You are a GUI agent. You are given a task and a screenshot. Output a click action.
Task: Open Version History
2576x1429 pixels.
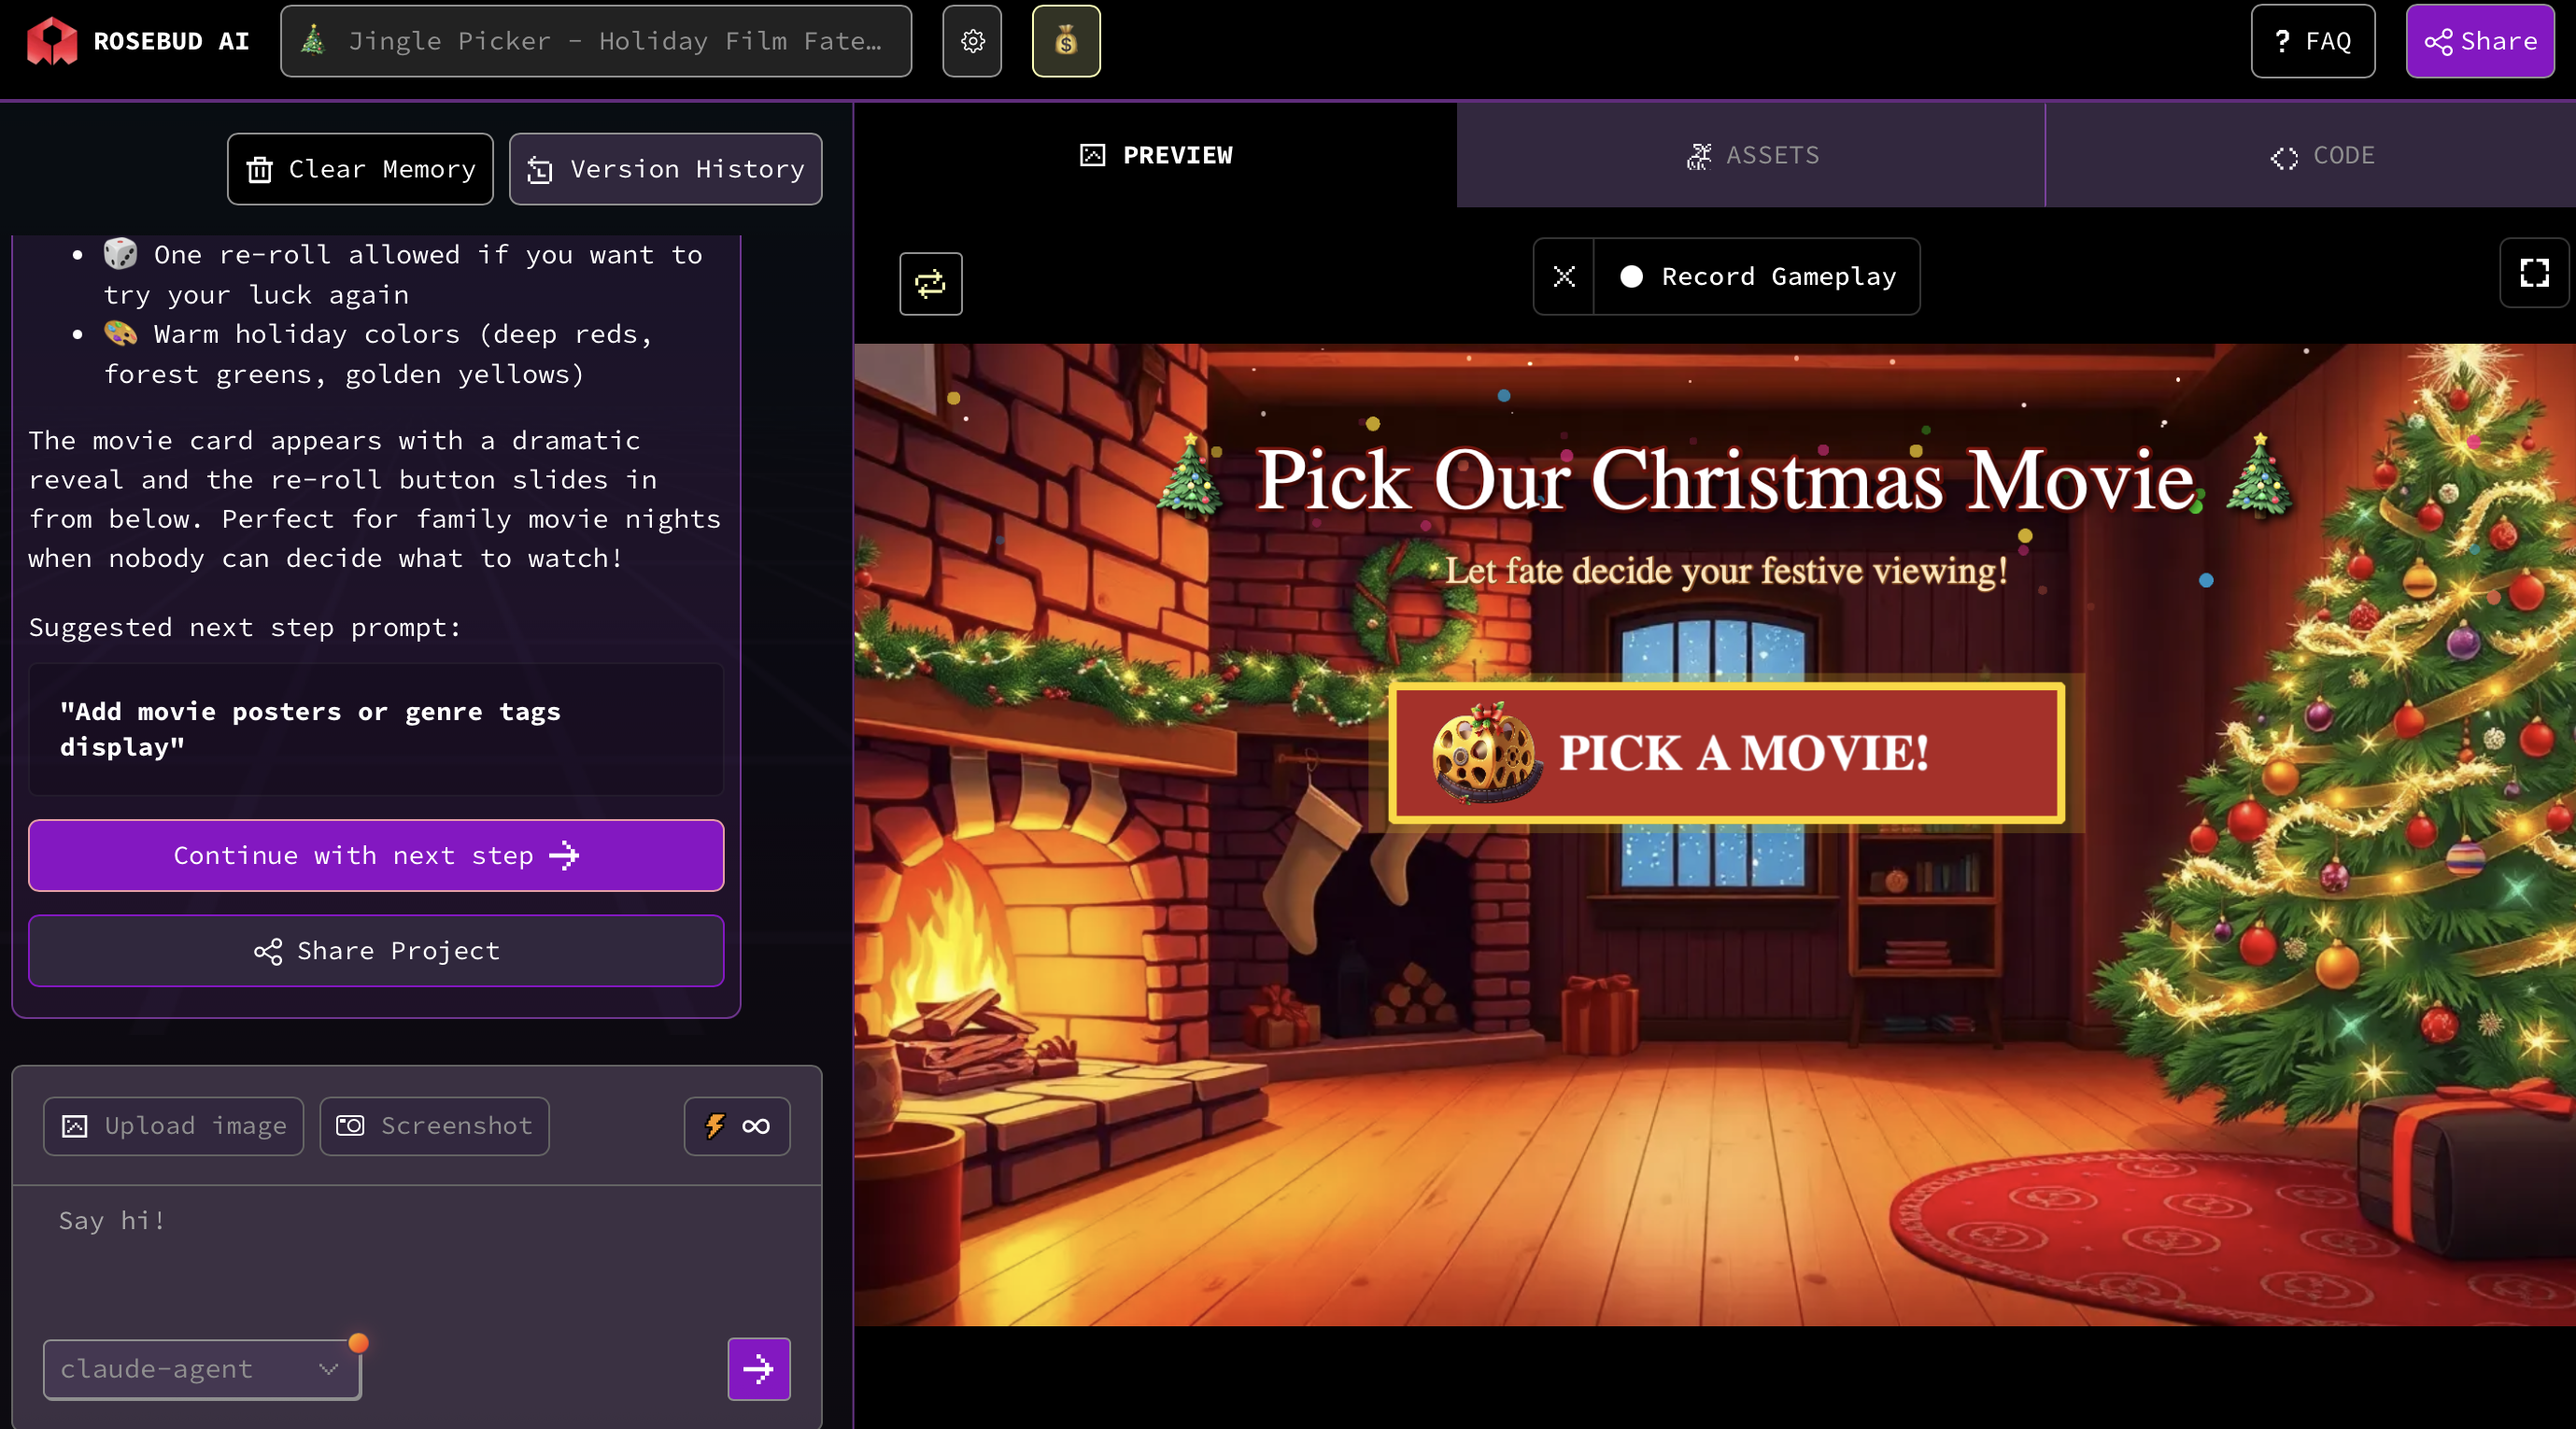pos(665,169)
